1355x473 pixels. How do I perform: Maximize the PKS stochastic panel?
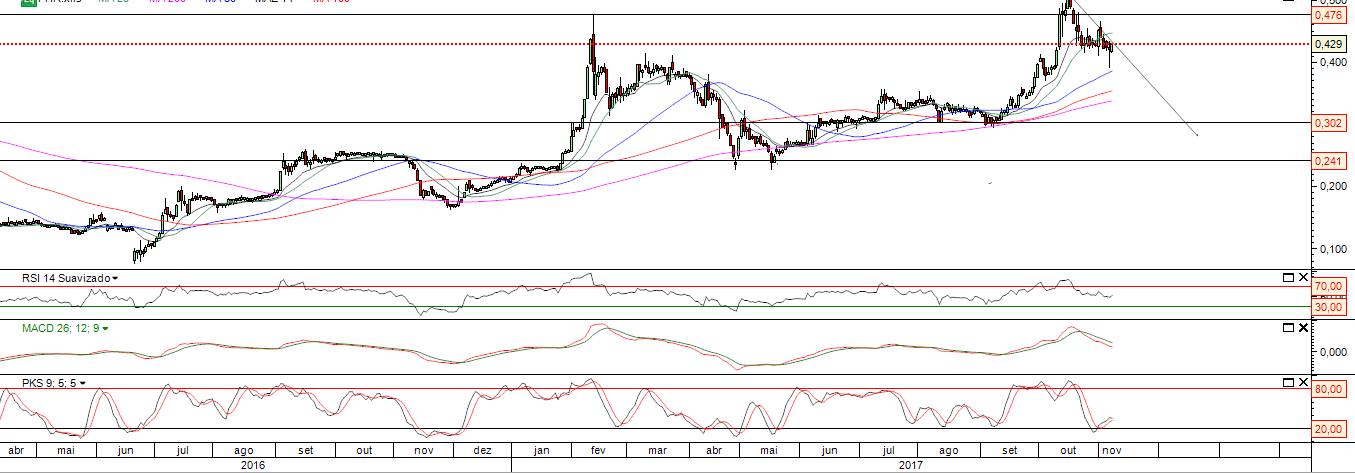[x=1288, y=382]
